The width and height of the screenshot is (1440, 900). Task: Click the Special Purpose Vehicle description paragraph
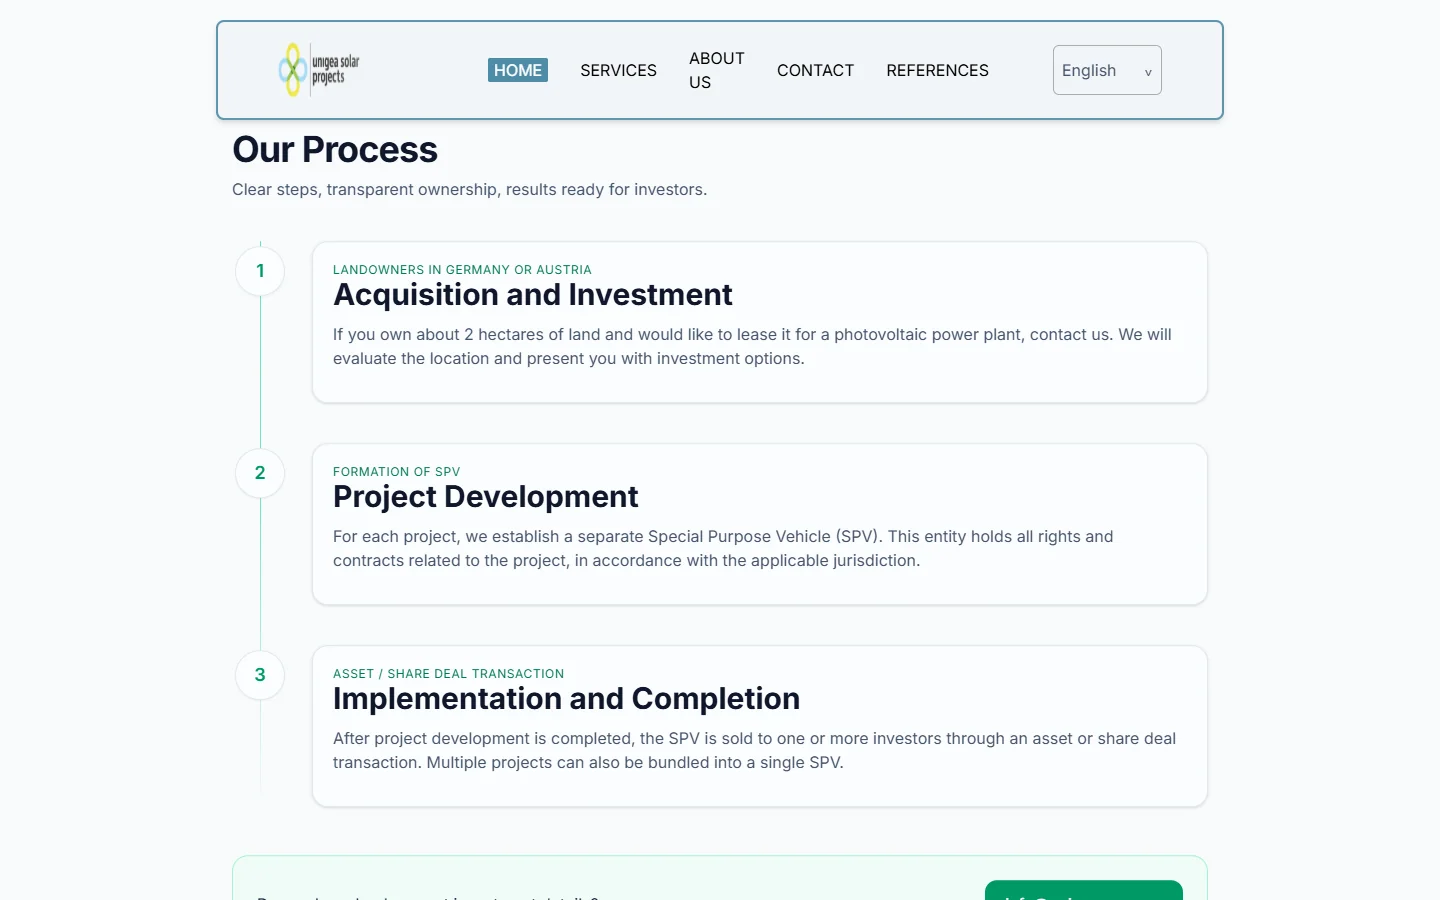pos(723,549)
